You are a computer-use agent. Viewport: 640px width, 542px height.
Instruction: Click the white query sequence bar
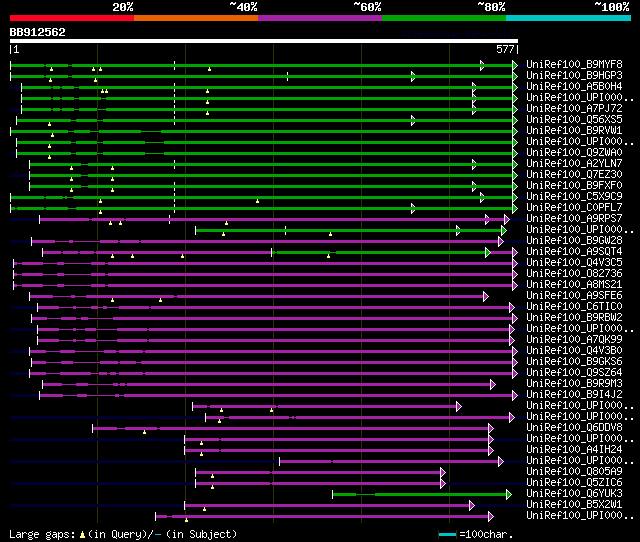(x=264, y=41)
